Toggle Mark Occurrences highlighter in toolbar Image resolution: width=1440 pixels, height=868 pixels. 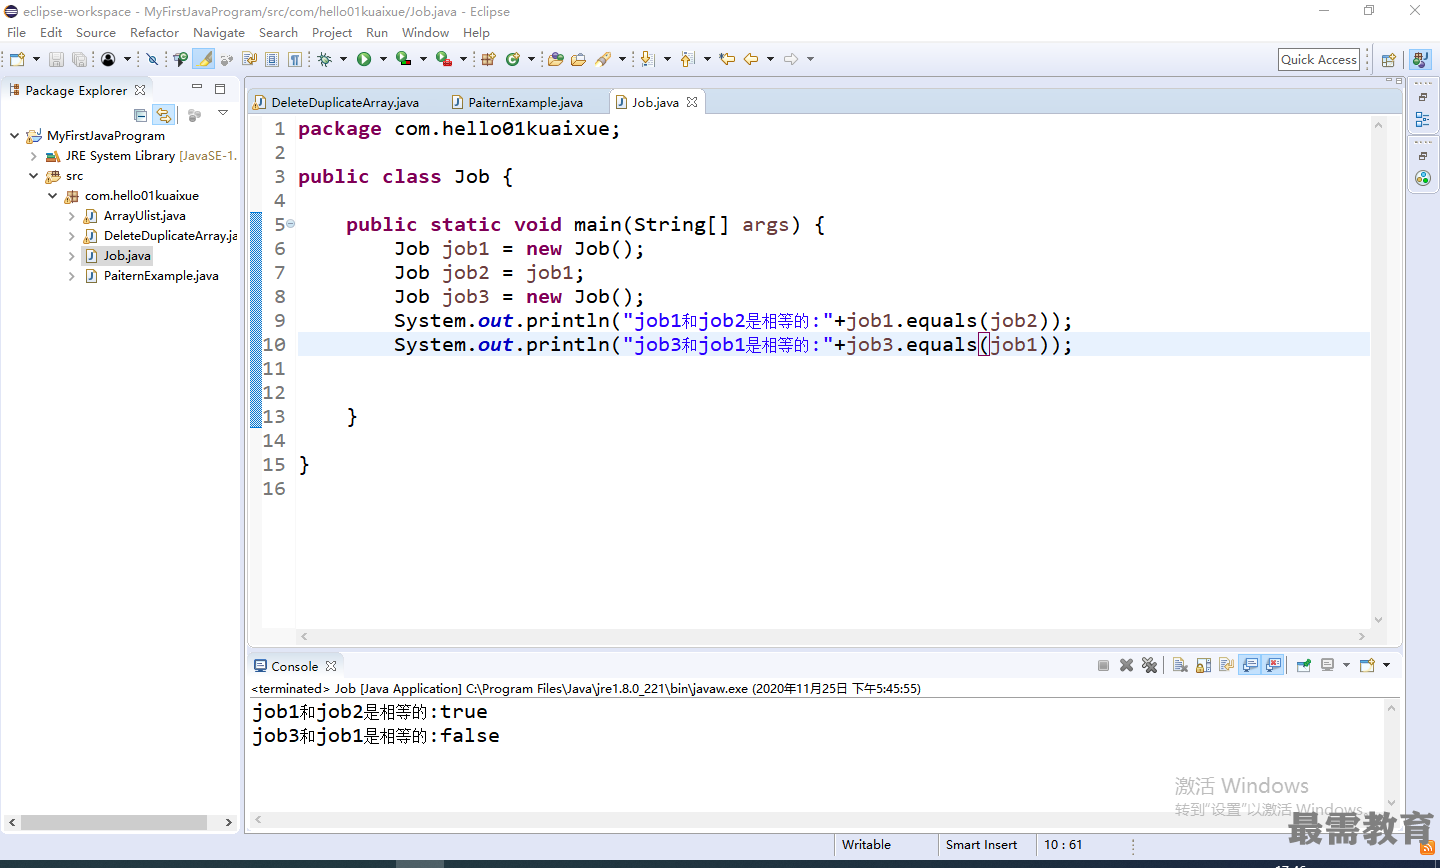pos(204,59)
